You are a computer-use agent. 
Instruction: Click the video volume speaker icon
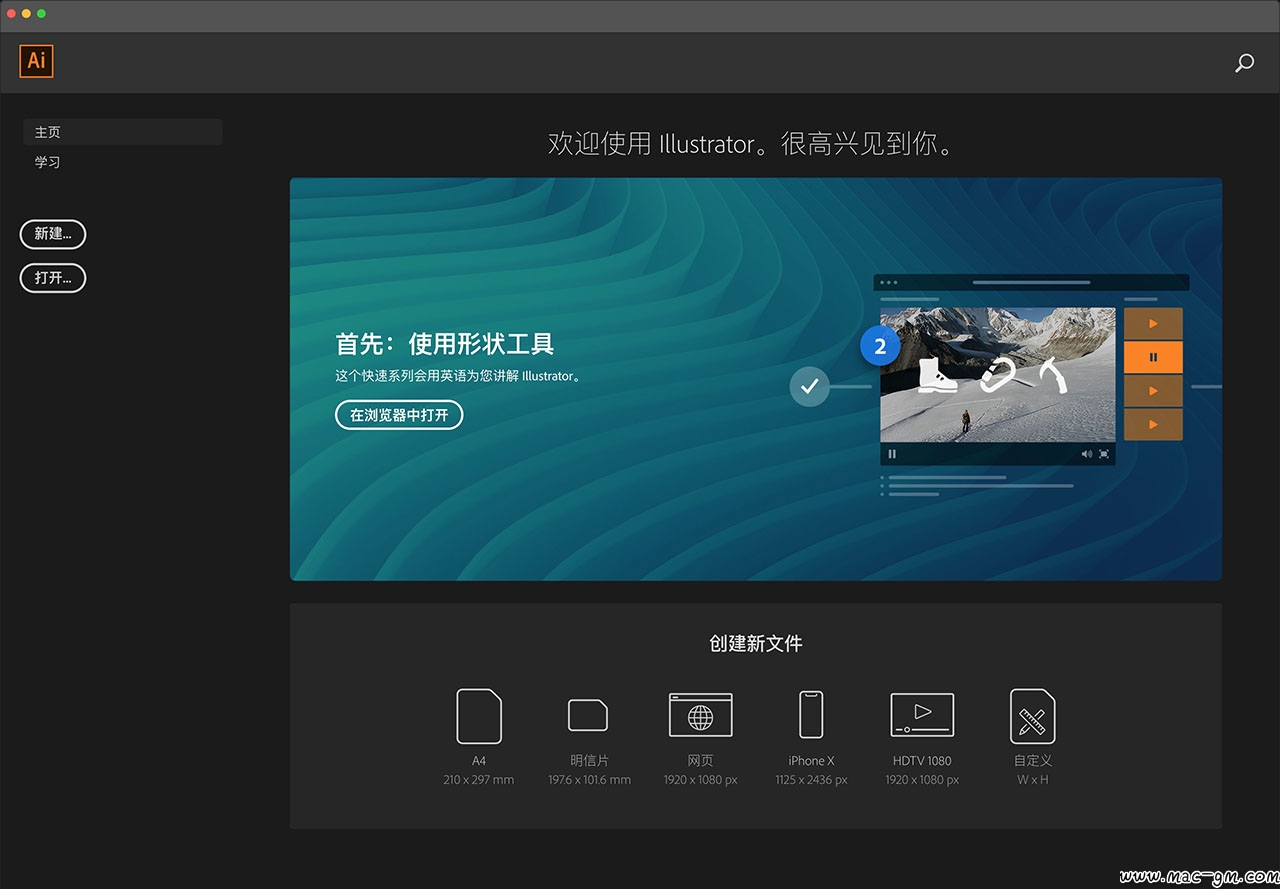pos(1087,454)
